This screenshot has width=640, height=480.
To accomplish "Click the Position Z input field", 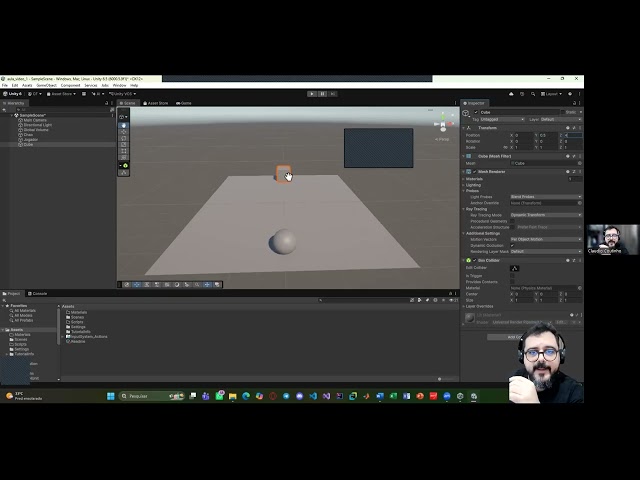I will click(573, 135).
